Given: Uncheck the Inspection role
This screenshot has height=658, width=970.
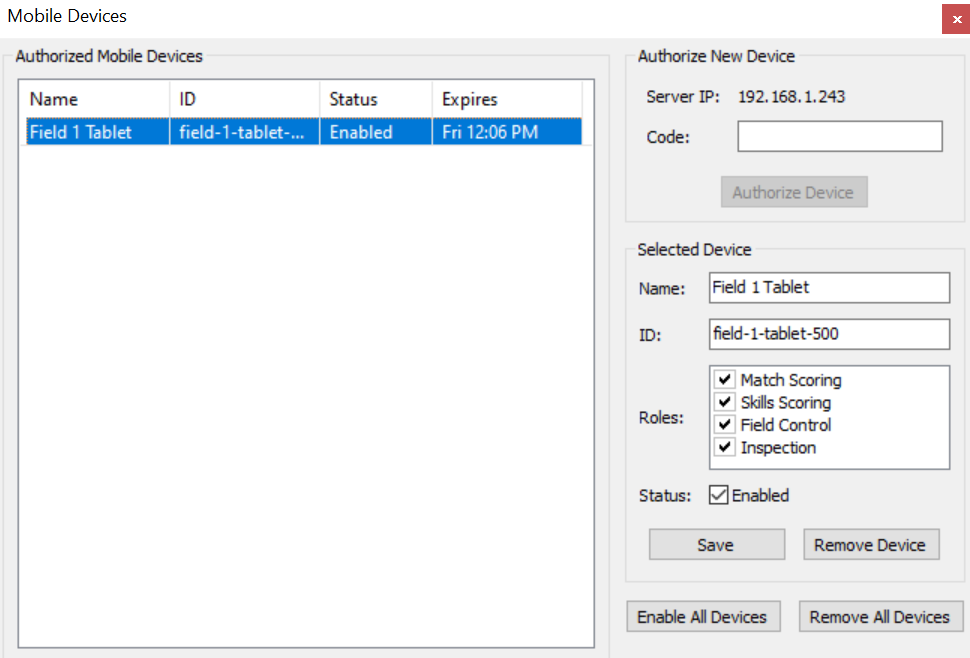Looking at the screenshot, I should [725, 447].
